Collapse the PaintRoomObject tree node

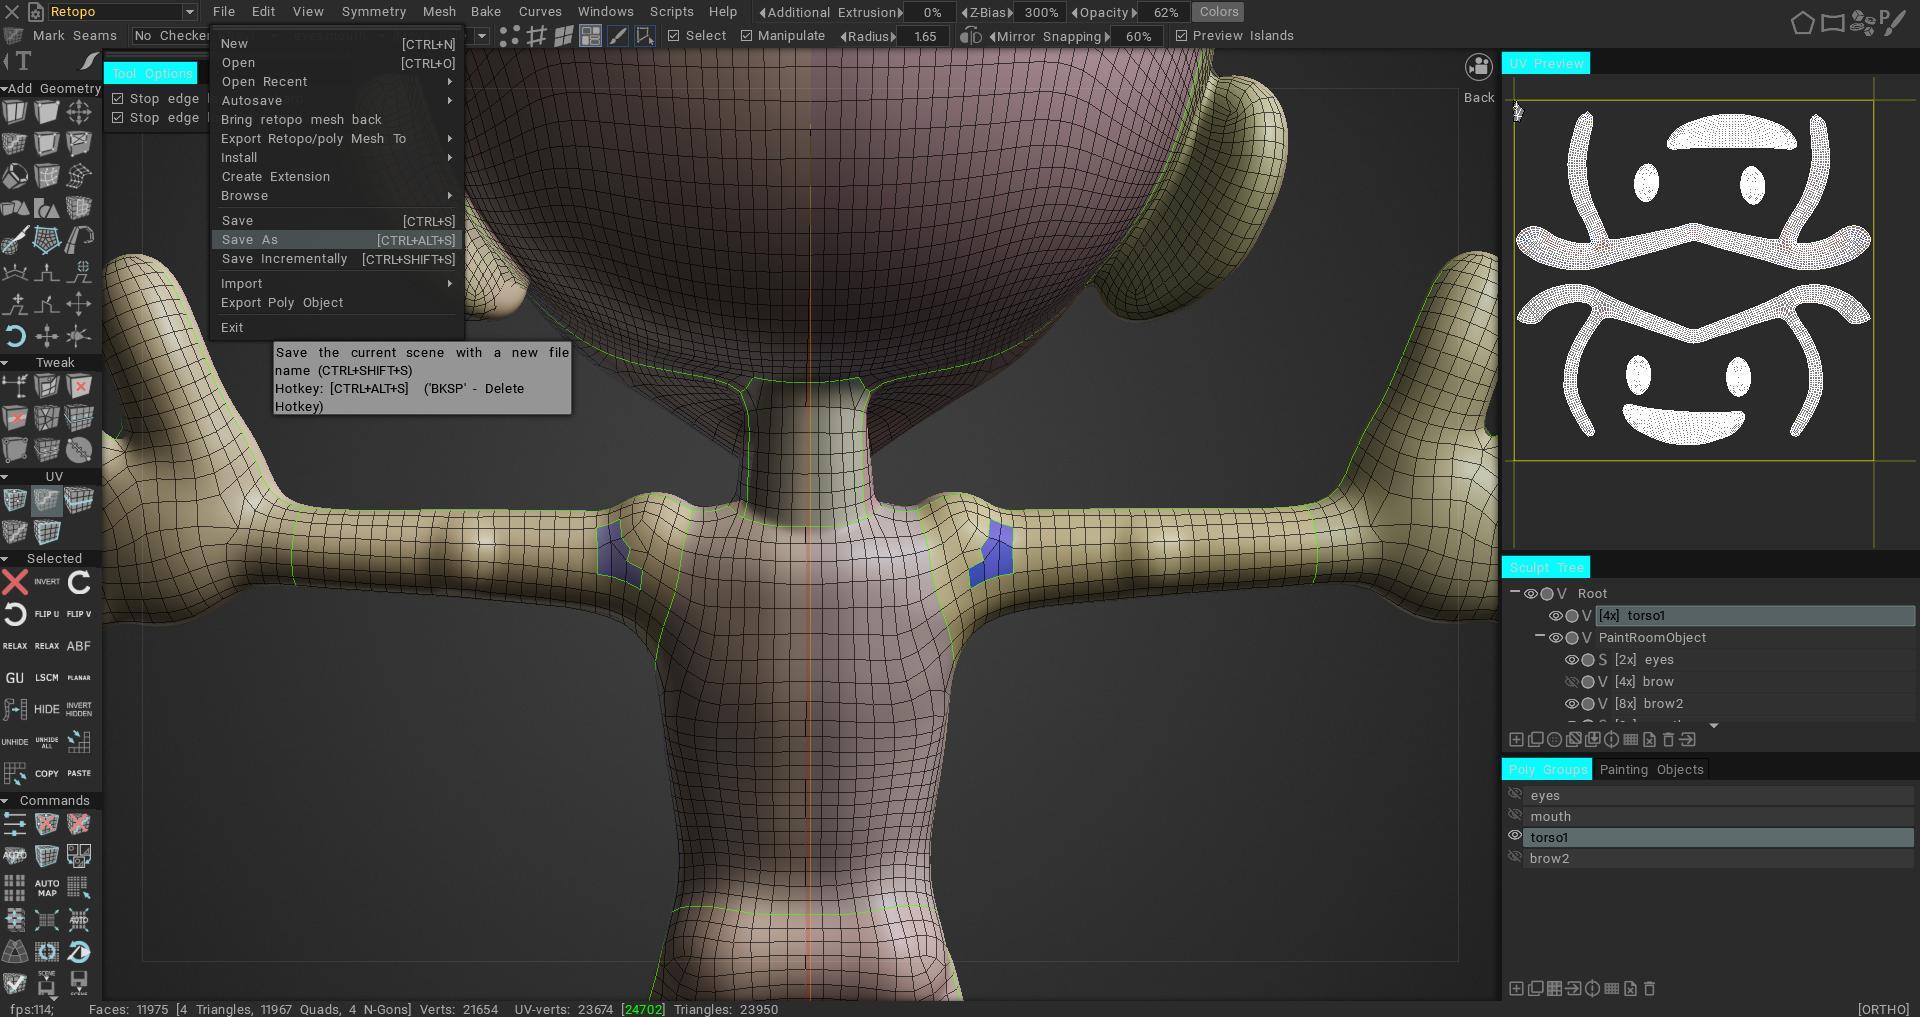tap(1540, 637)
